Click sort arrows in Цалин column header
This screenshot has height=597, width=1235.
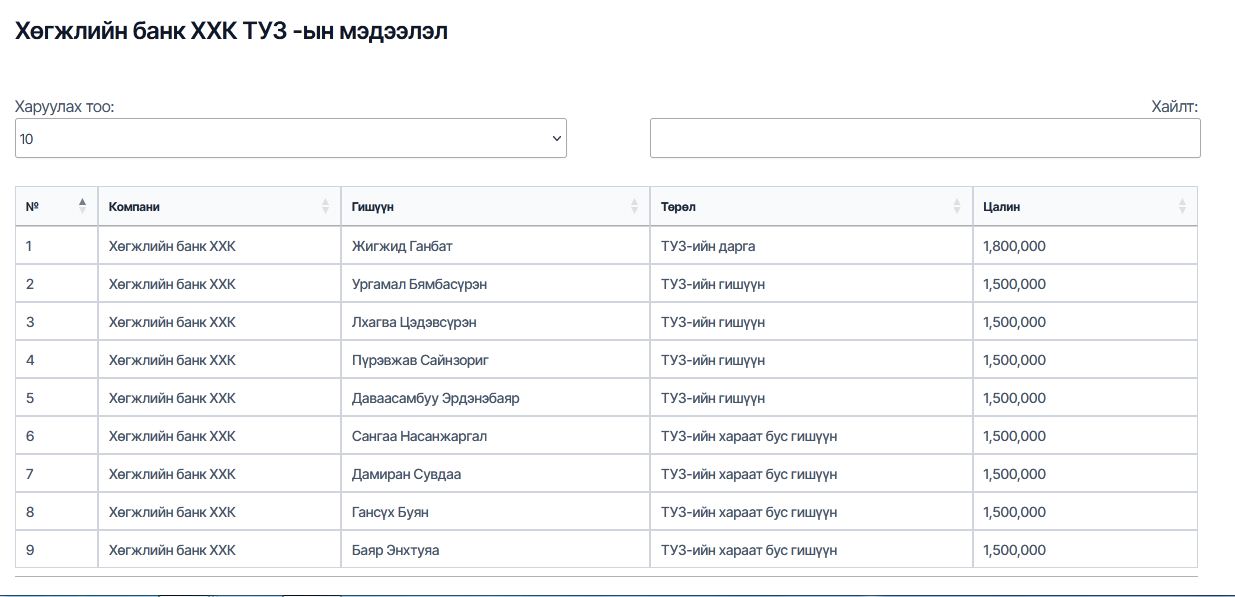click(x=1182, y=206)
